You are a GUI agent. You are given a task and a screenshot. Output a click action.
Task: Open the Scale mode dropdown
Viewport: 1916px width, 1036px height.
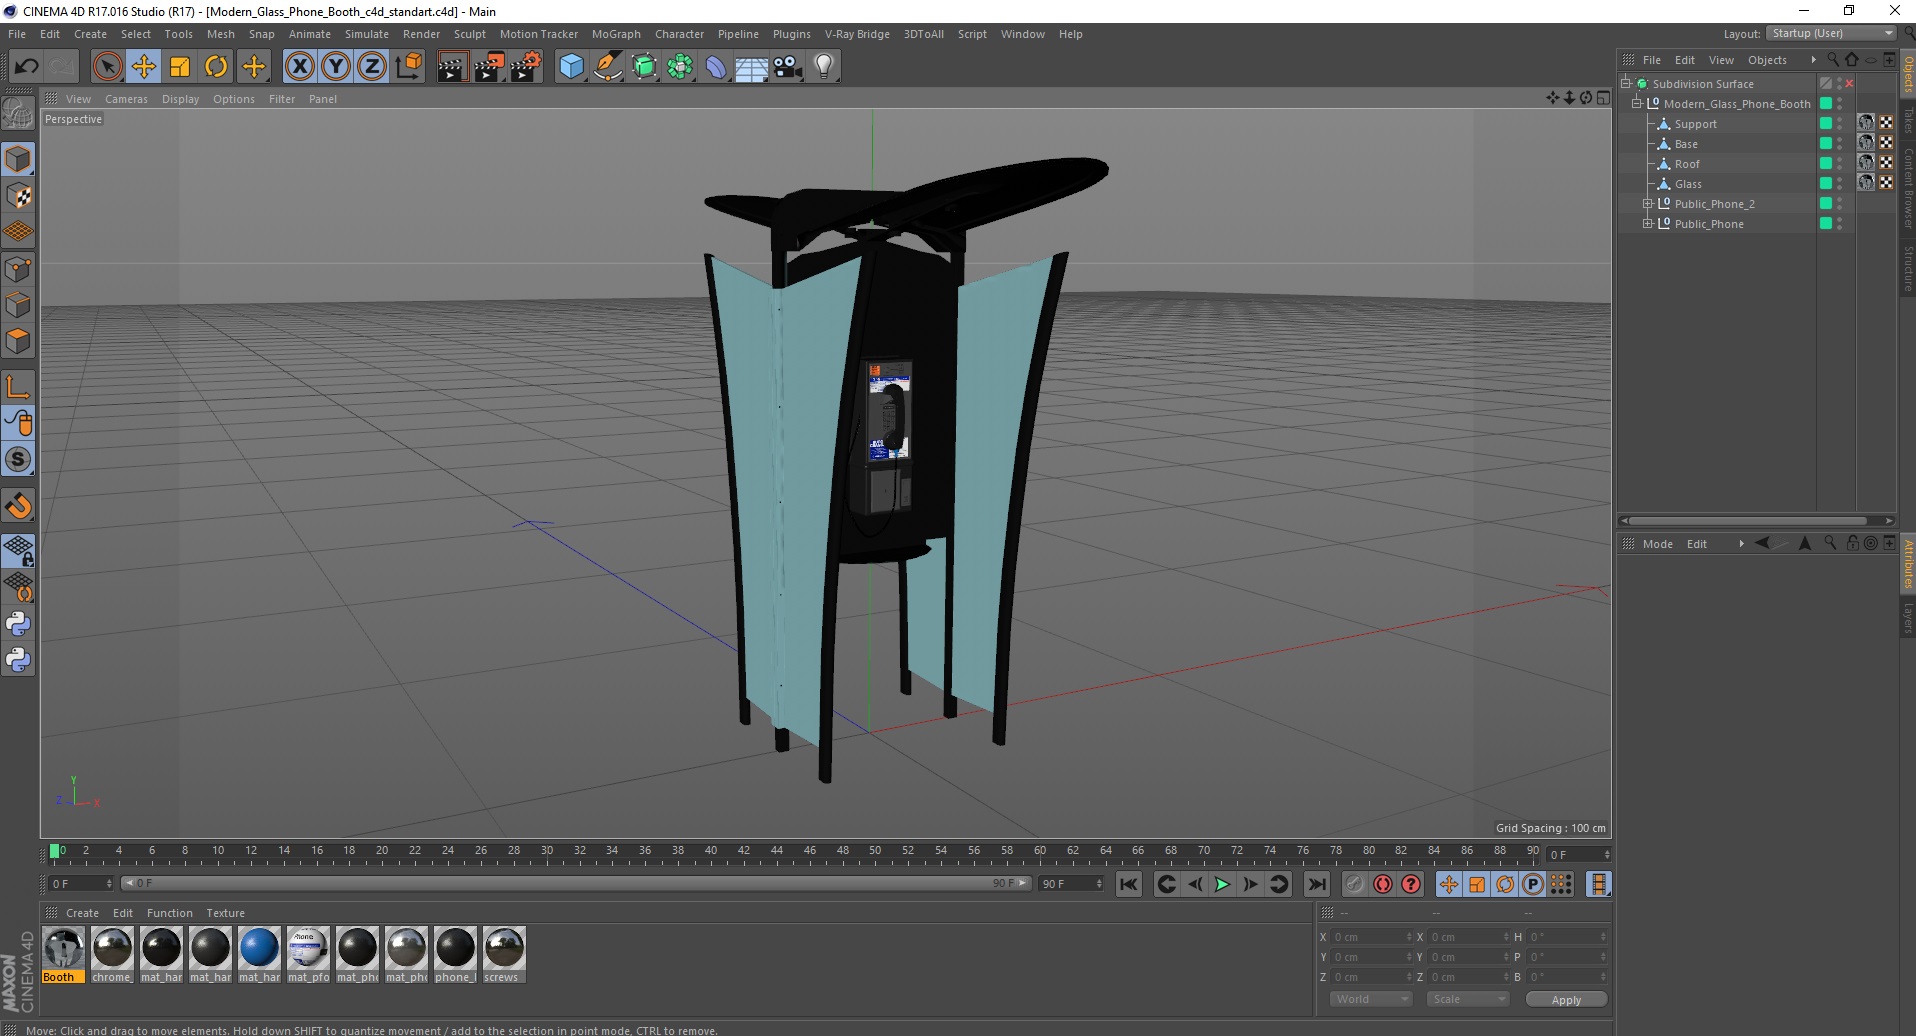pyautogui.click(x=1467, y=999)
